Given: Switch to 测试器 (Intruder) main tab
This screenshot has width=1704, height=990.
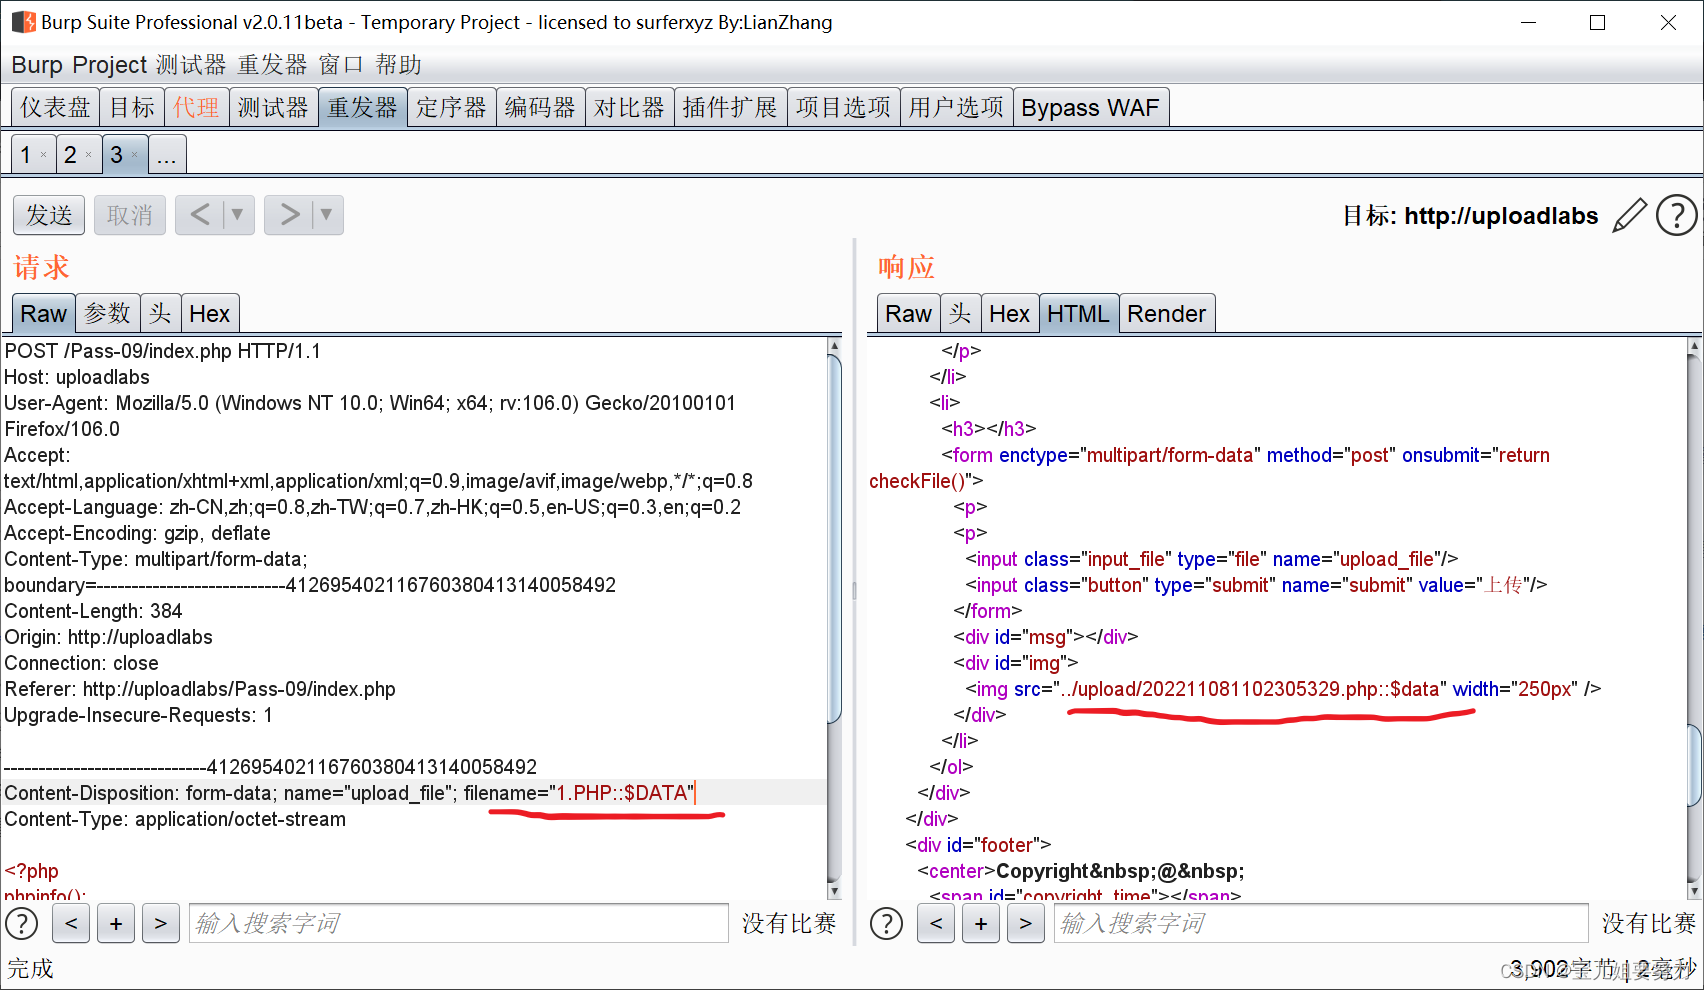Looking at the screenshot, I should 273,107.
